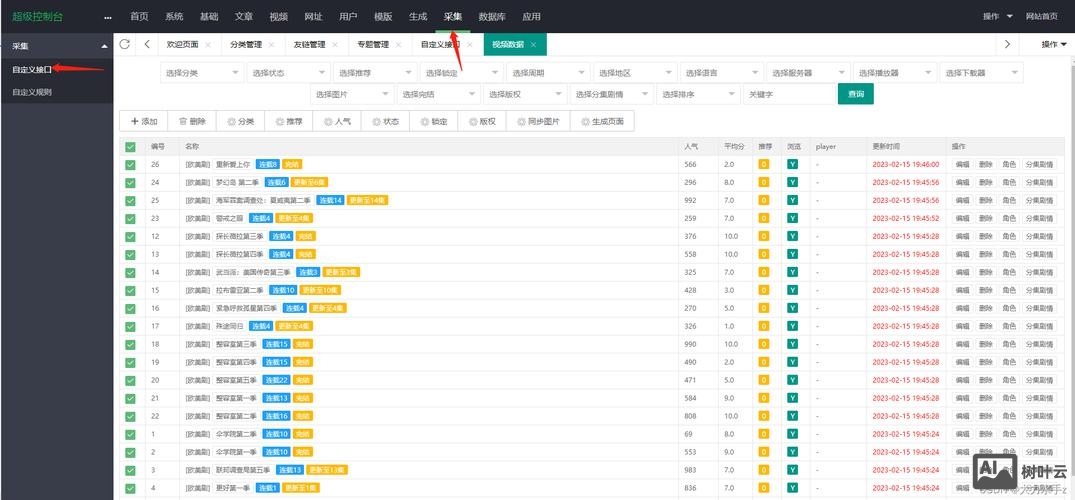This screenshot has width=1075, height=500.
Task: Click the 超级控制台 logo text
Action: point(38,16)
